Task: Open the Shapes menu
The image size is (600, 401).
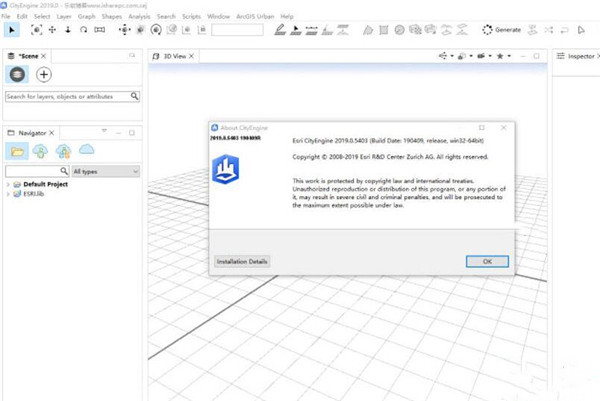Action: (111, 16)
